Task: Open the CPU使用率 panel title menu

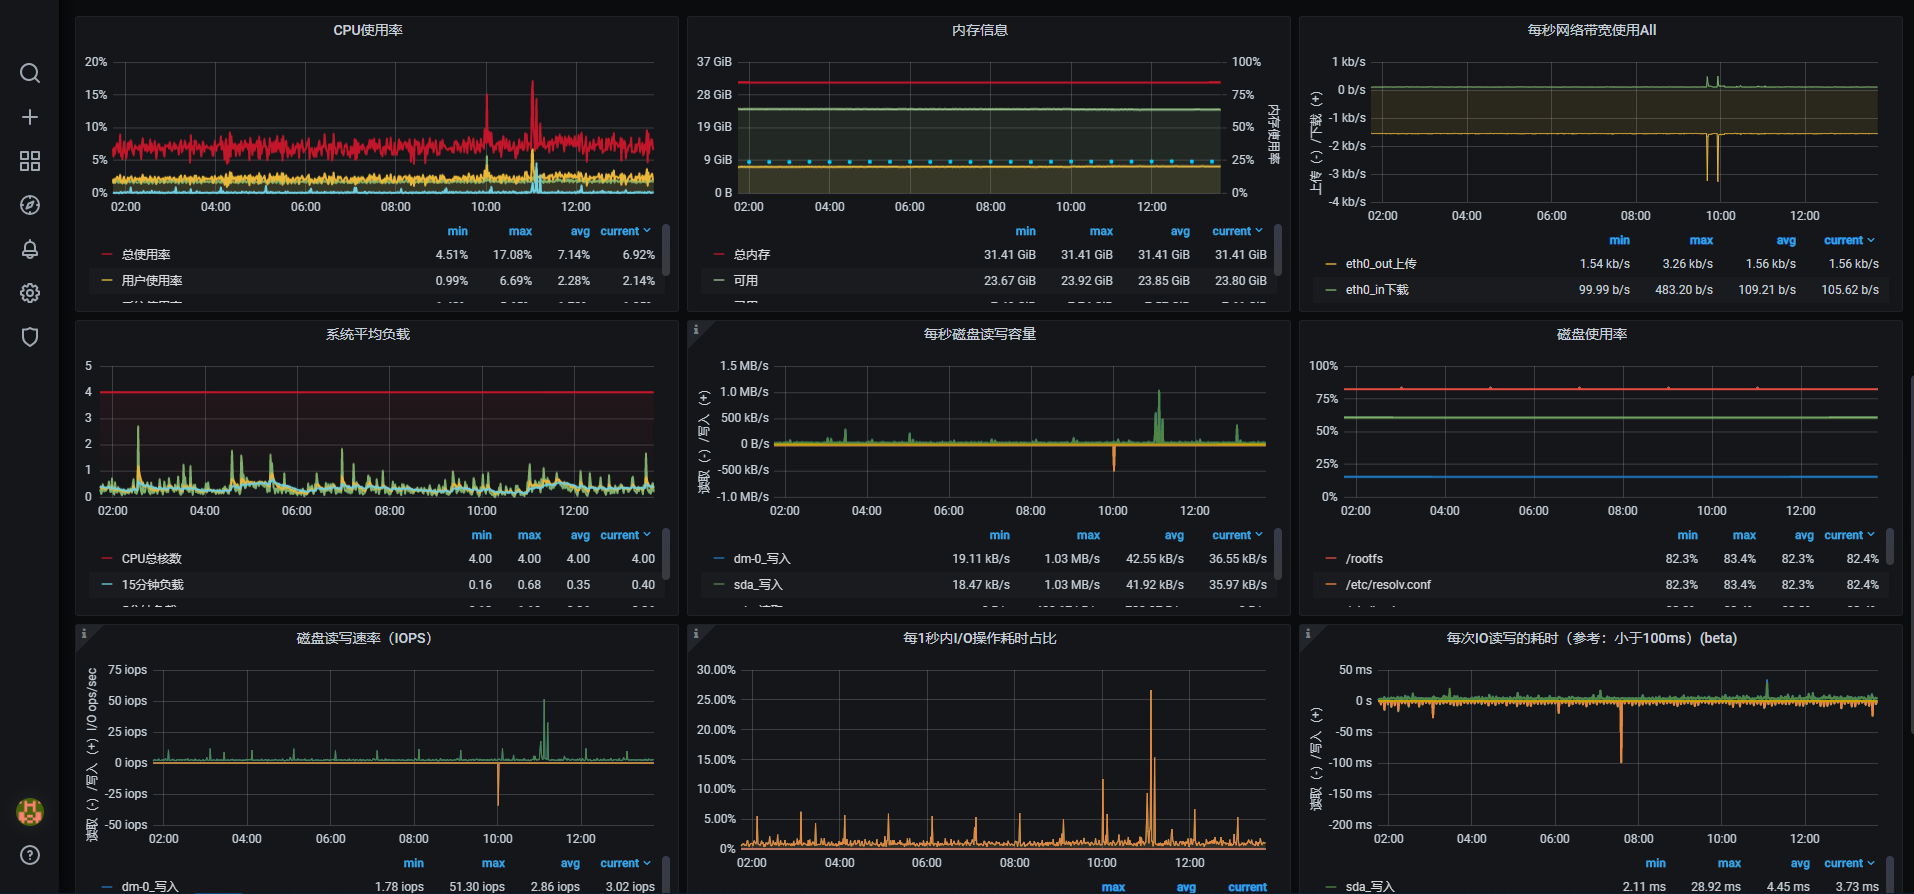Action: [x=368, y=30]
